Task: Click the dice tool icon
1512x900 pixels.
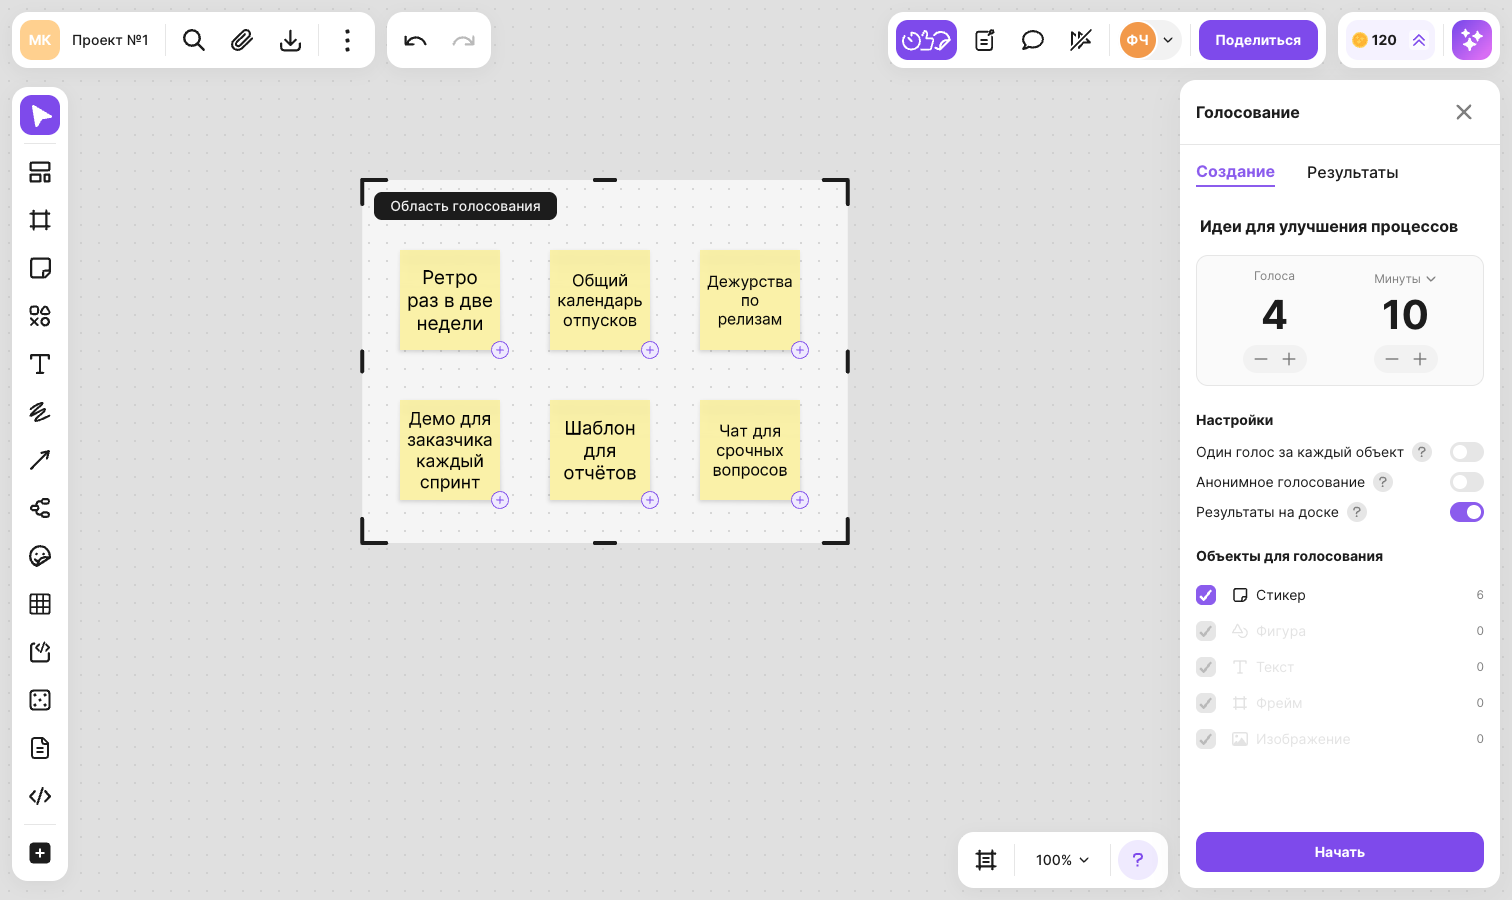Action: [40, 700]
